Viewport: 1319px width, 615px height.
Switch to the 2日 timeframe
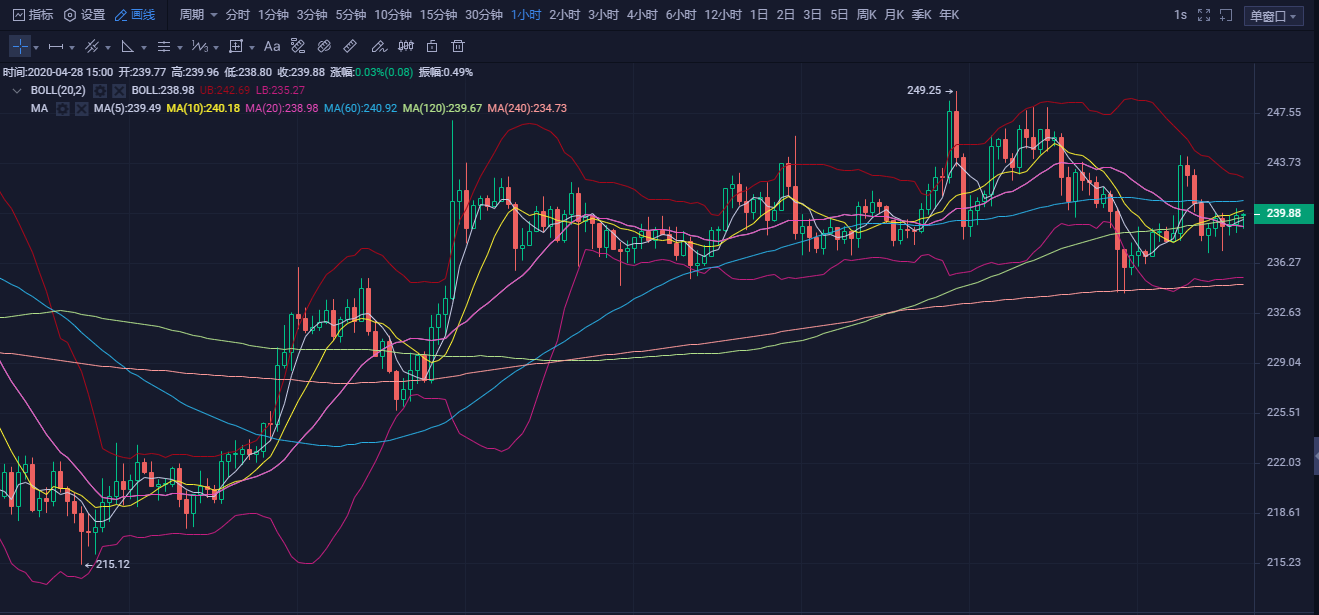786,15
